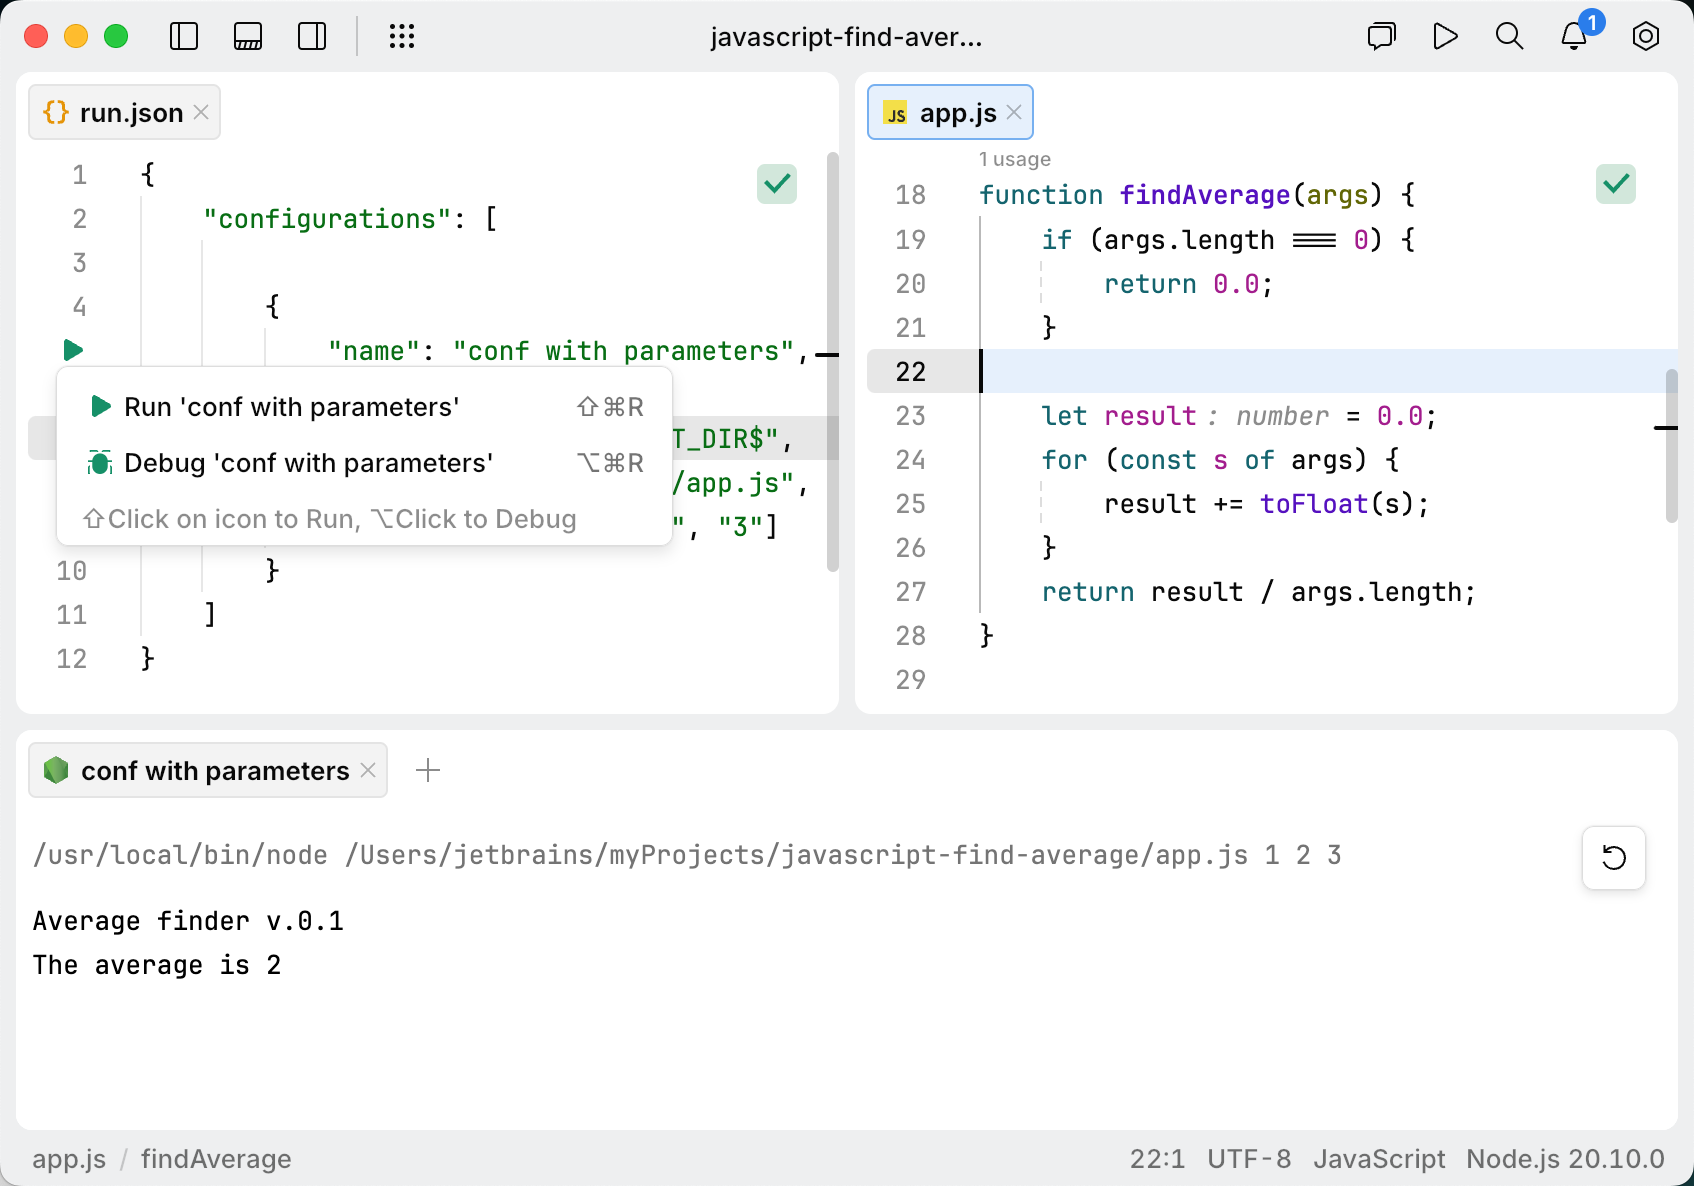Image resolution: width=1694 pixels, height=1186 pixels.
Task: Click findAverage breadcrumb in status bar
Action: [x=216, y=1159]
